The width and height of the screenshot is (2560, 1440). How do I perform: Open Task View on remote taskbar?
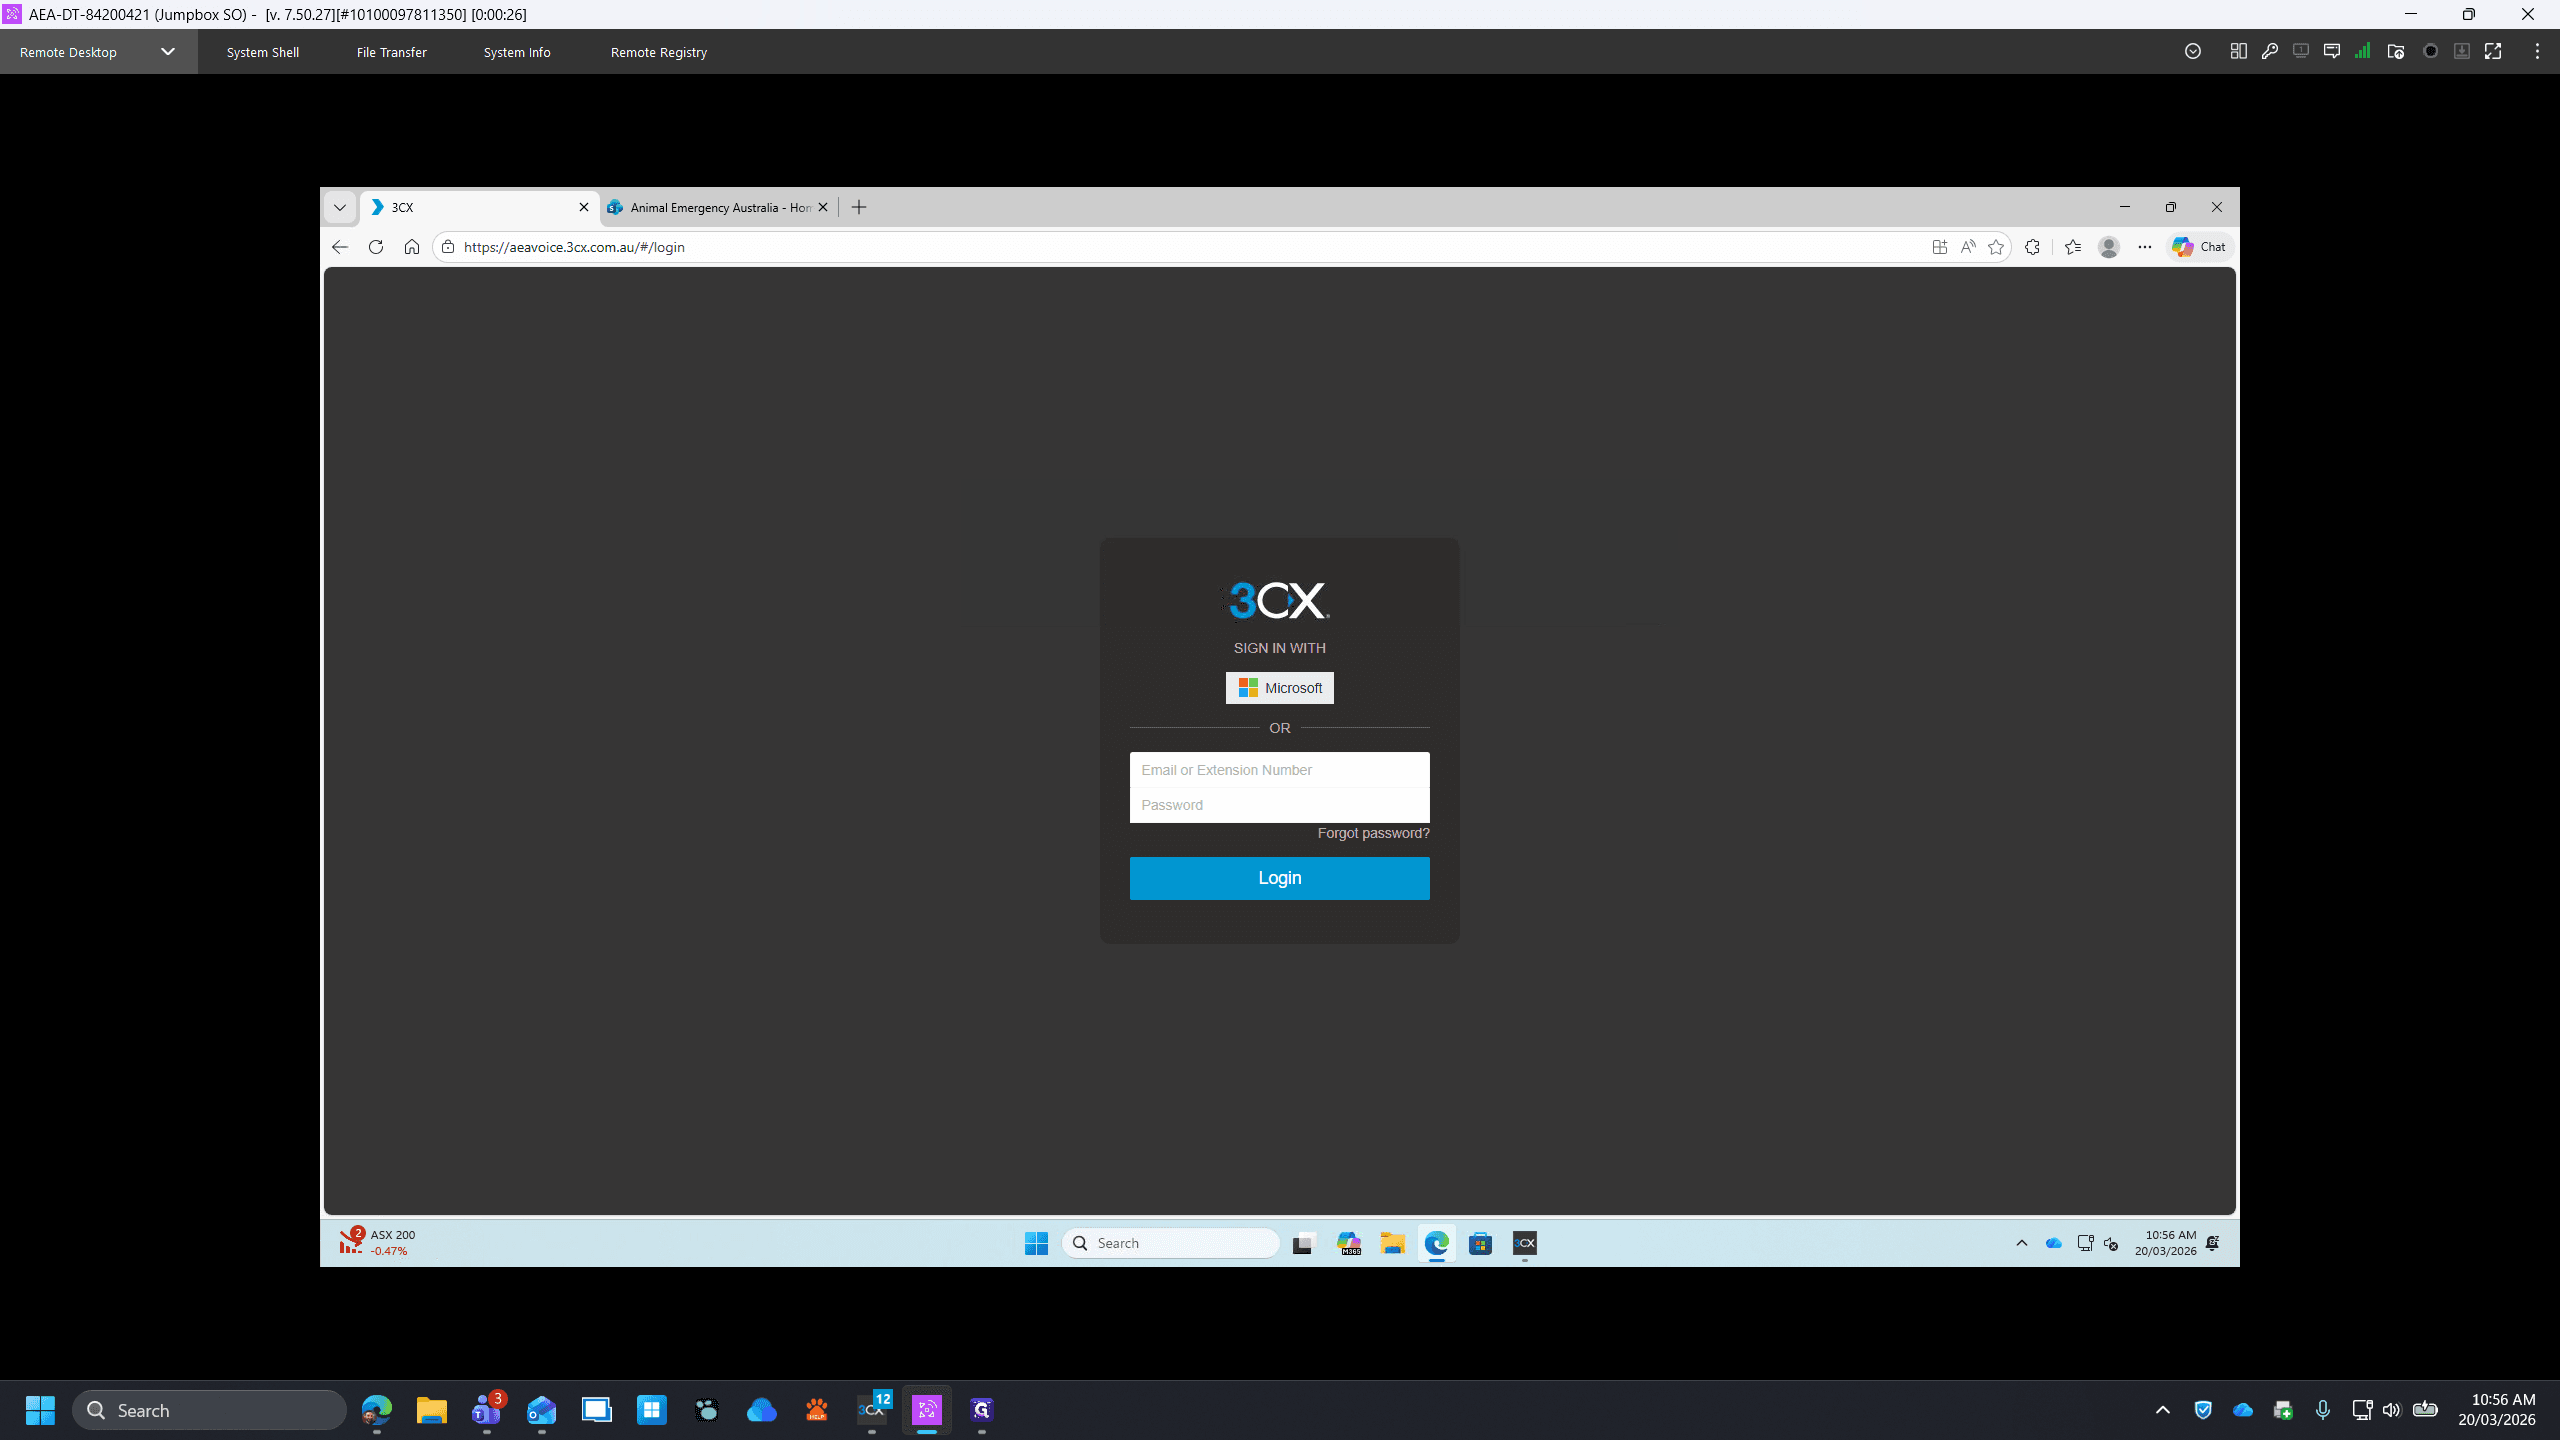(1303, 1243)
